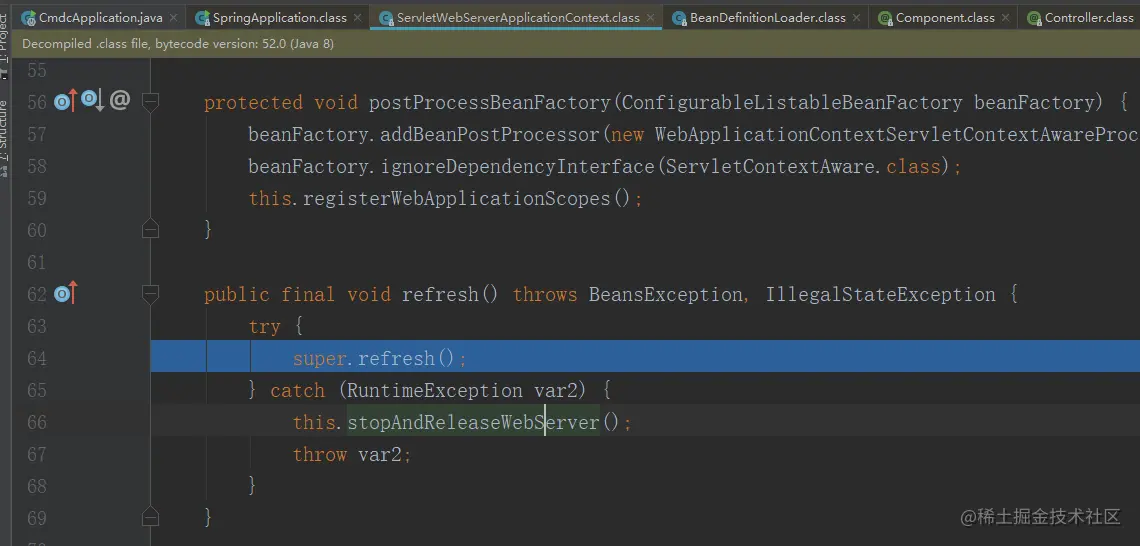The image size is (1140, 546).
Task: Click the overridden-by icon on line 56
Action: coord(92,100)
